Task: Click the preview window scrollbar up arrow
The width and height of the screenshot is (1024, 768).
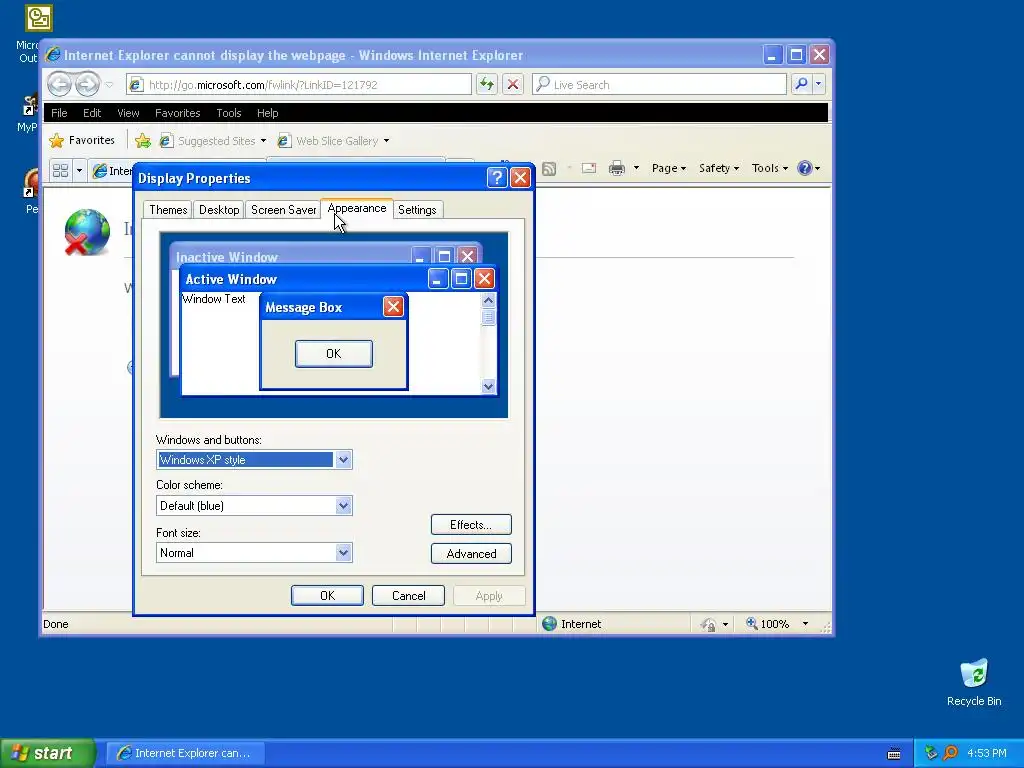Action: (488, 300)
